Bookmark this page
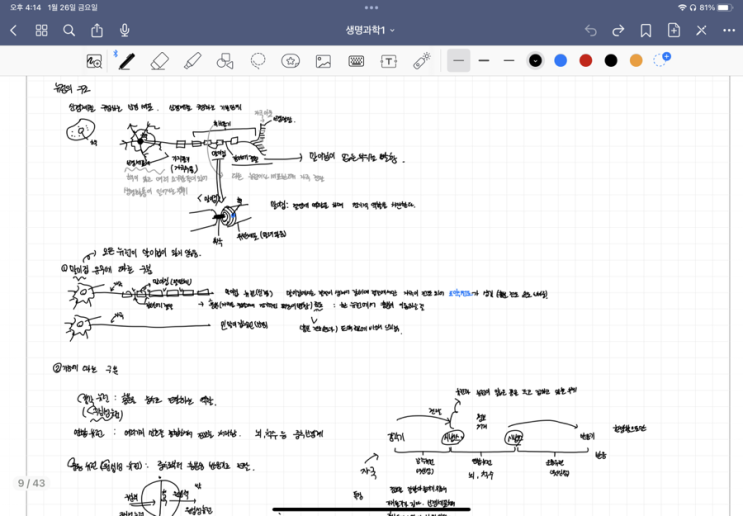Image resolution: width=743 pixels, height=516 pixels. (x=645, y=31)
